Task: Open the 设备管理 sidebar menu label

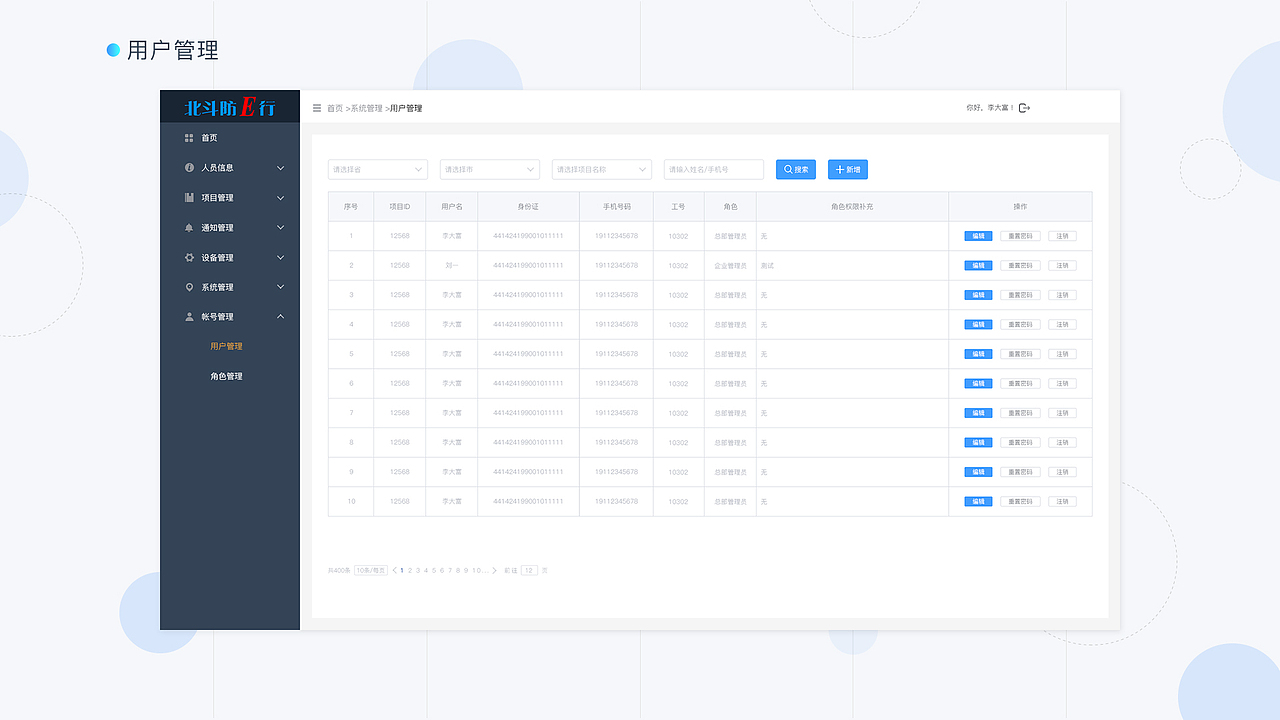Action: [217, 257]
